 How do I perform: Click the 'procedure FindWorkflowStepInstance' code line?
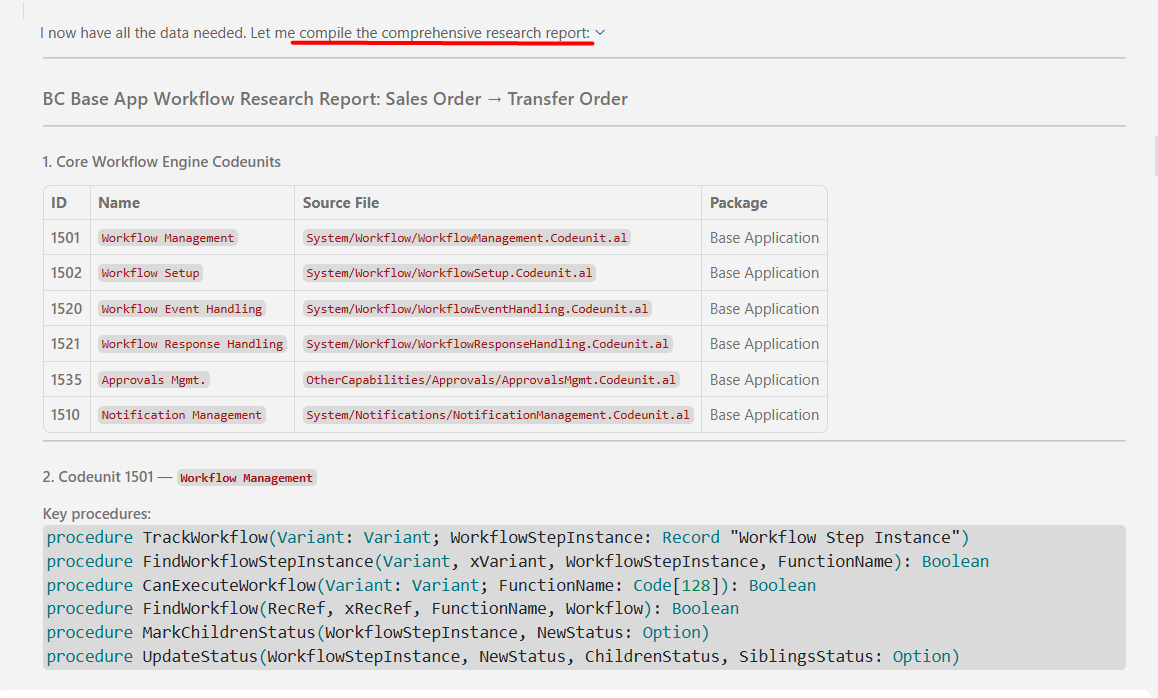coord(518,561)
